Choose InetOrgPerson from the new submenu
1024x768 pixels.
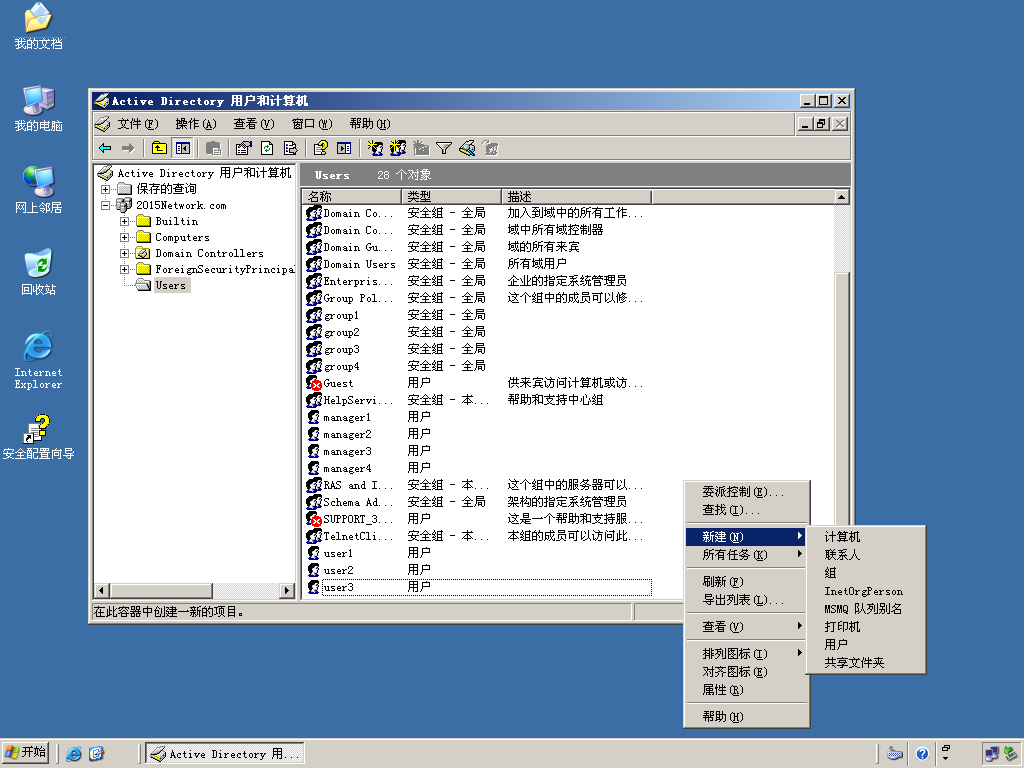[866, 591]
